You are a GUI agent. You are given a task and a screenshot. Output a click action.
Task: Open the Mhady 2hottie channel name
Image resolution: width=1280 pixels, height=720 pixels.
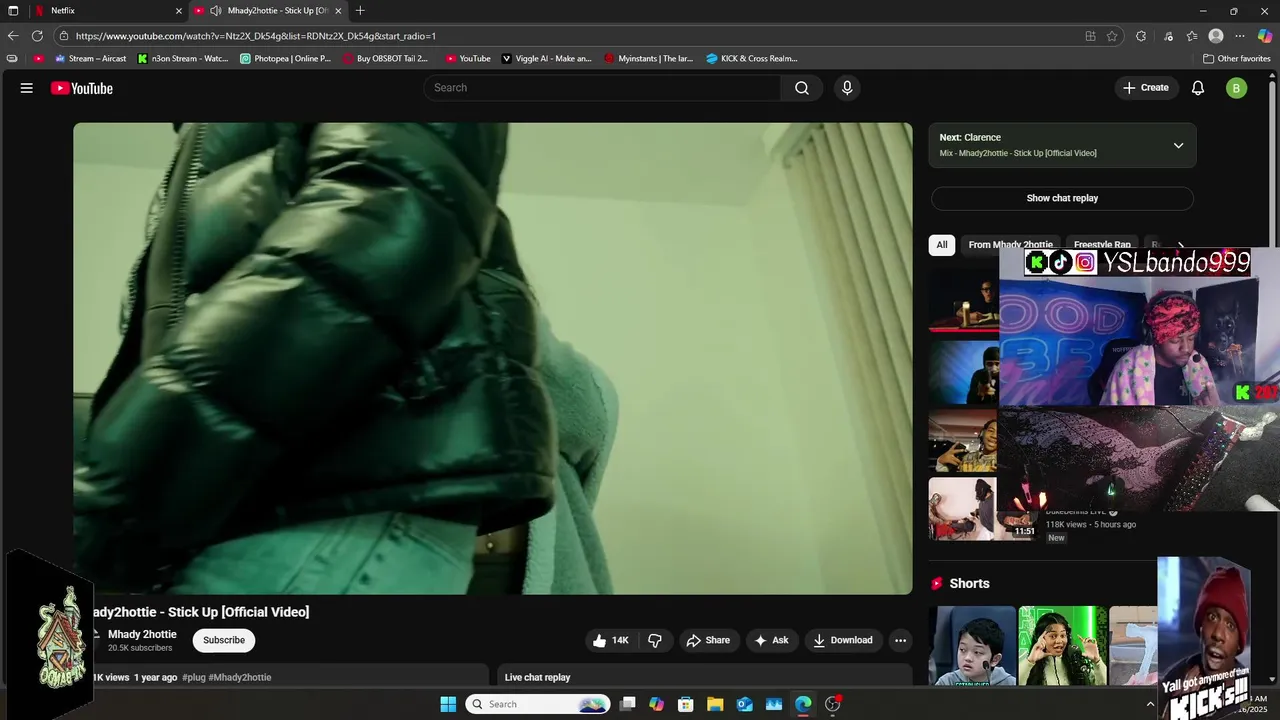point(142,634)
